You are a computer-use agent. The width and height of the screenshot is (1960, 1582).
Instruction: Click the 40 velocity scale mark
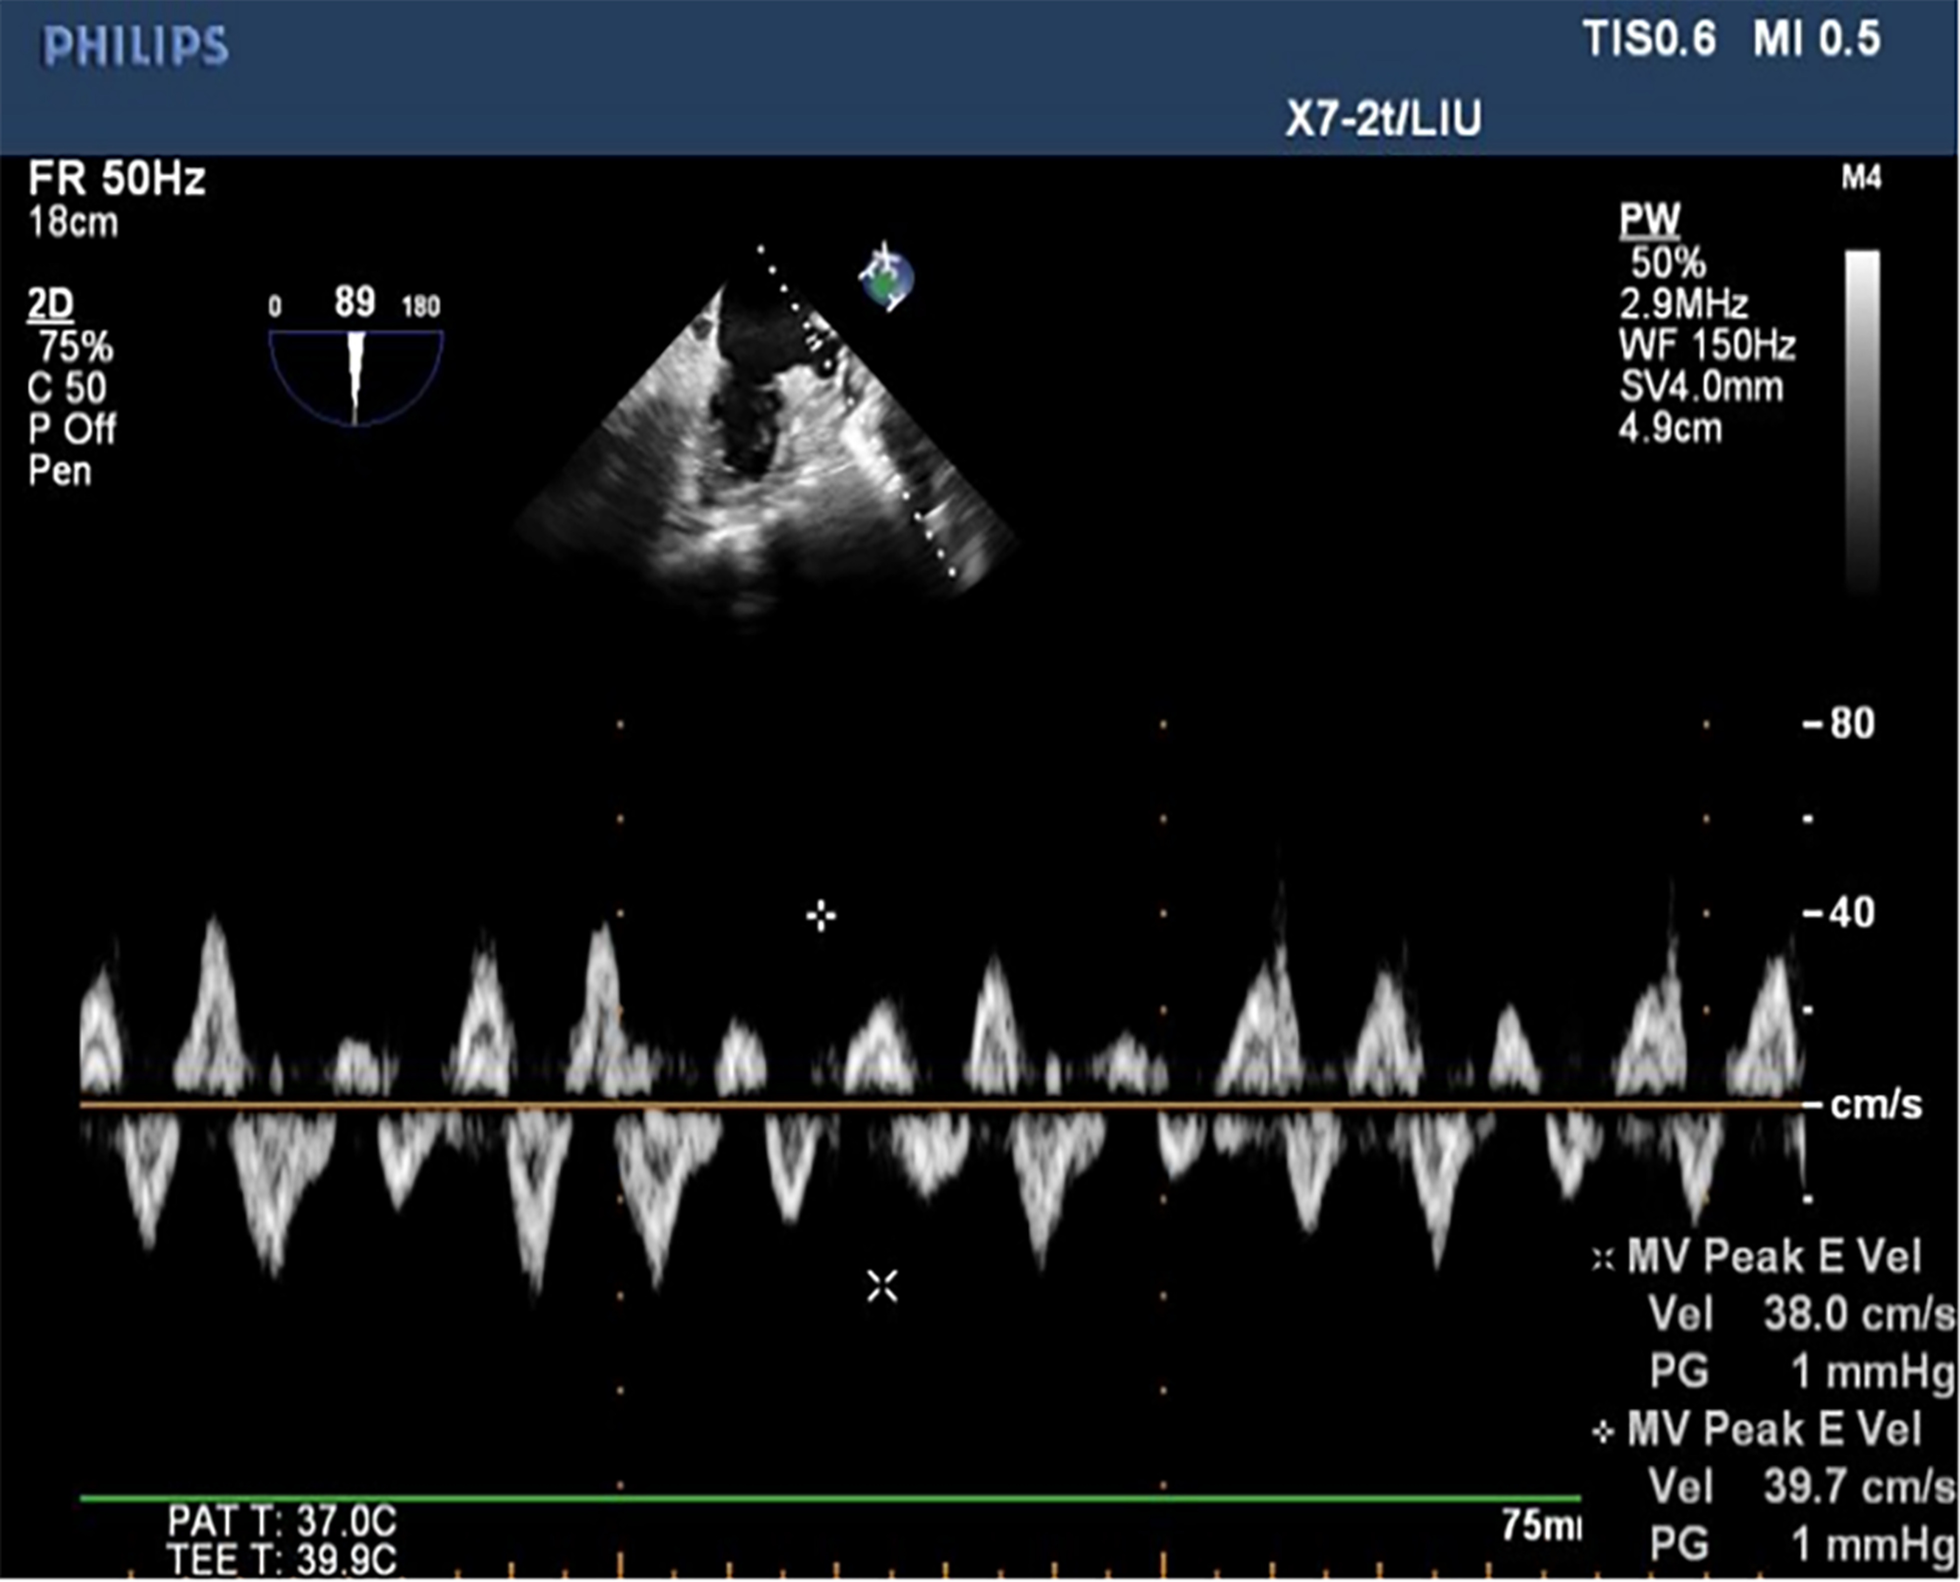point(1852,912)
